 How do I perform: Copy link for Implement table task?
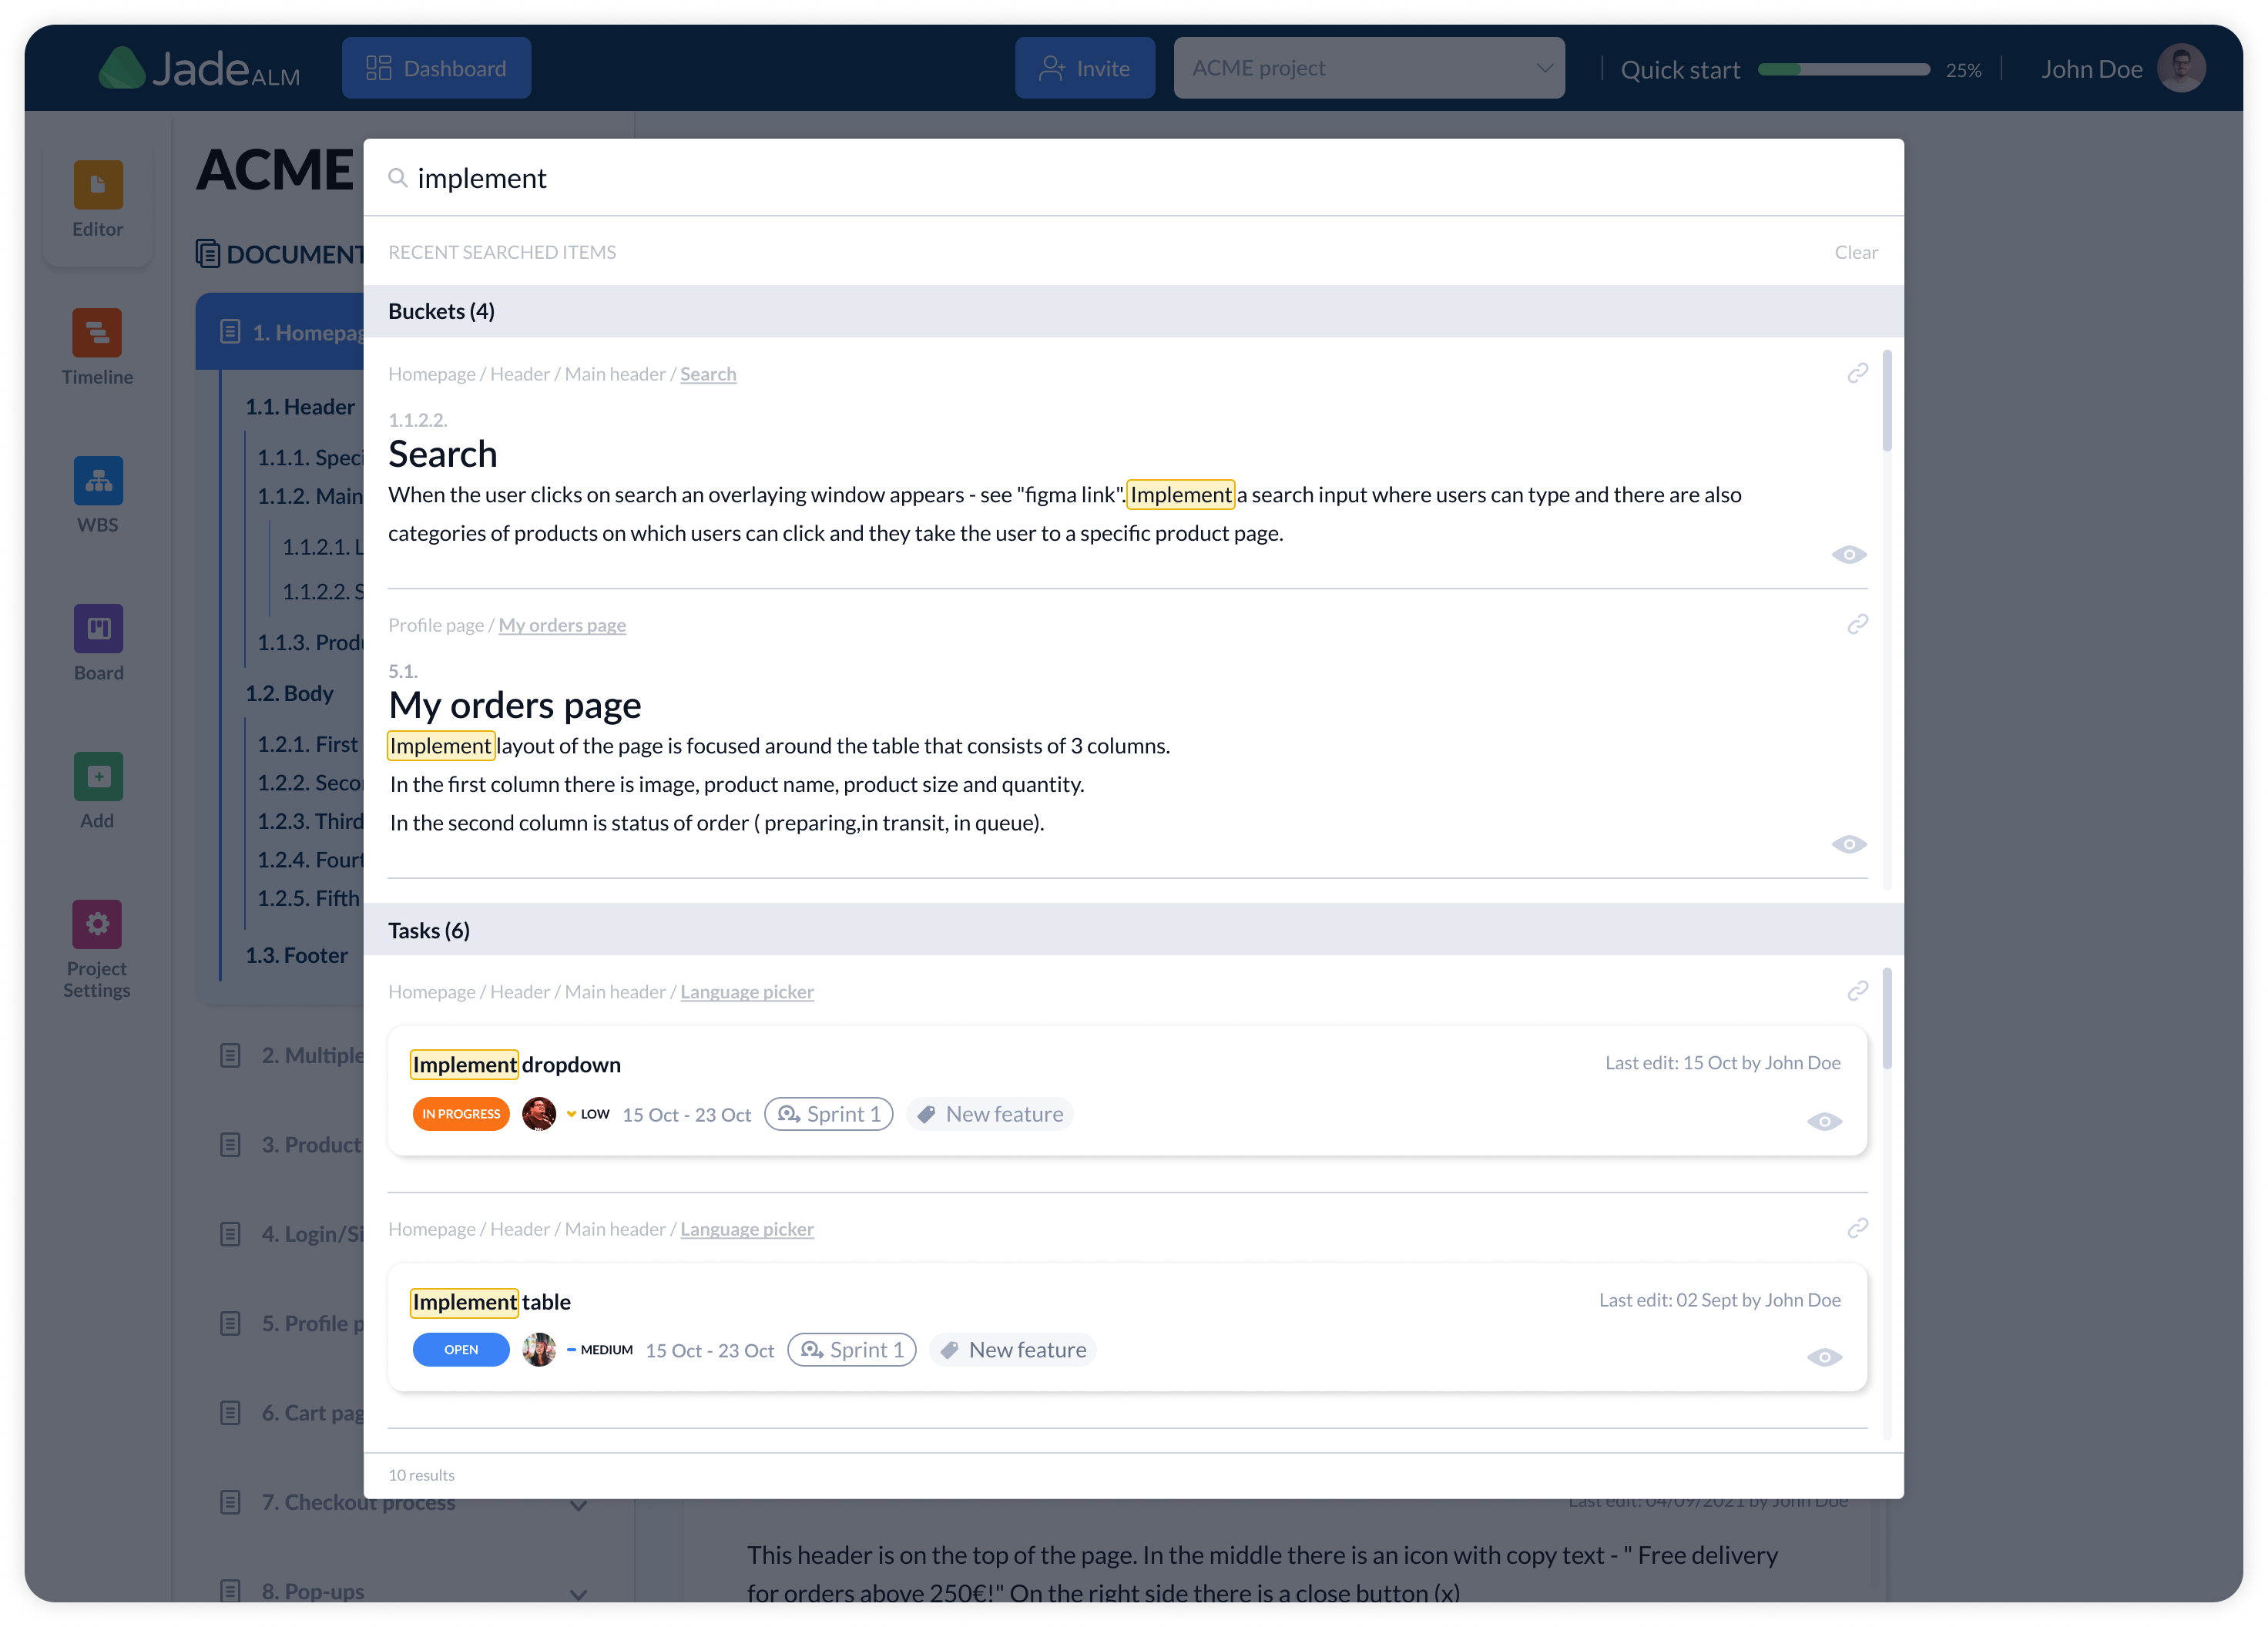point(1857,1228)
